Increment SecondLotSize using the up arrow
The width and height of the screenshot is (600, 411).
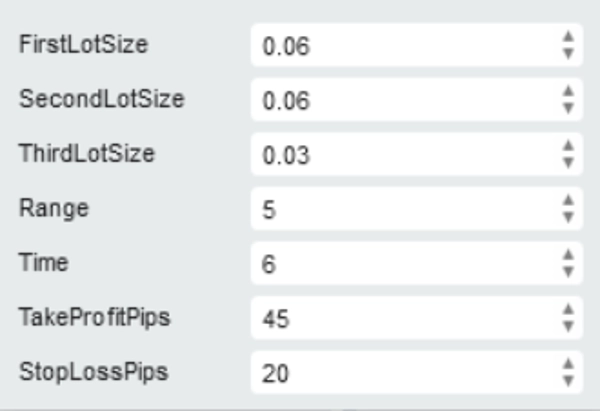click(x=568, y=93)
